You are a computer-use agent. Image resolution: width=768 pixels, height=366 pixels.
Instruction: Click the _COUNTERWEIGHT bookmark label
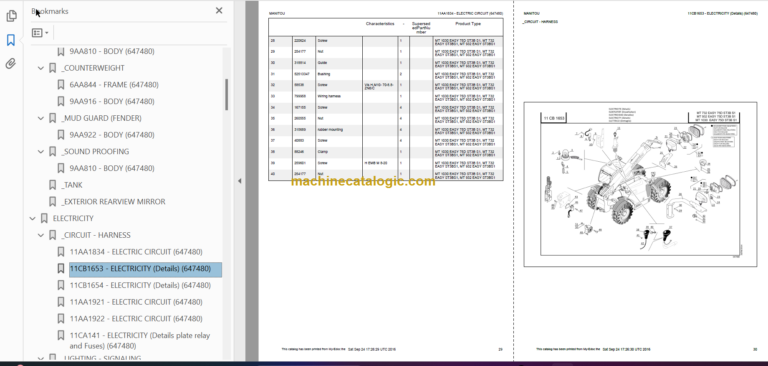tap(93, 68)
